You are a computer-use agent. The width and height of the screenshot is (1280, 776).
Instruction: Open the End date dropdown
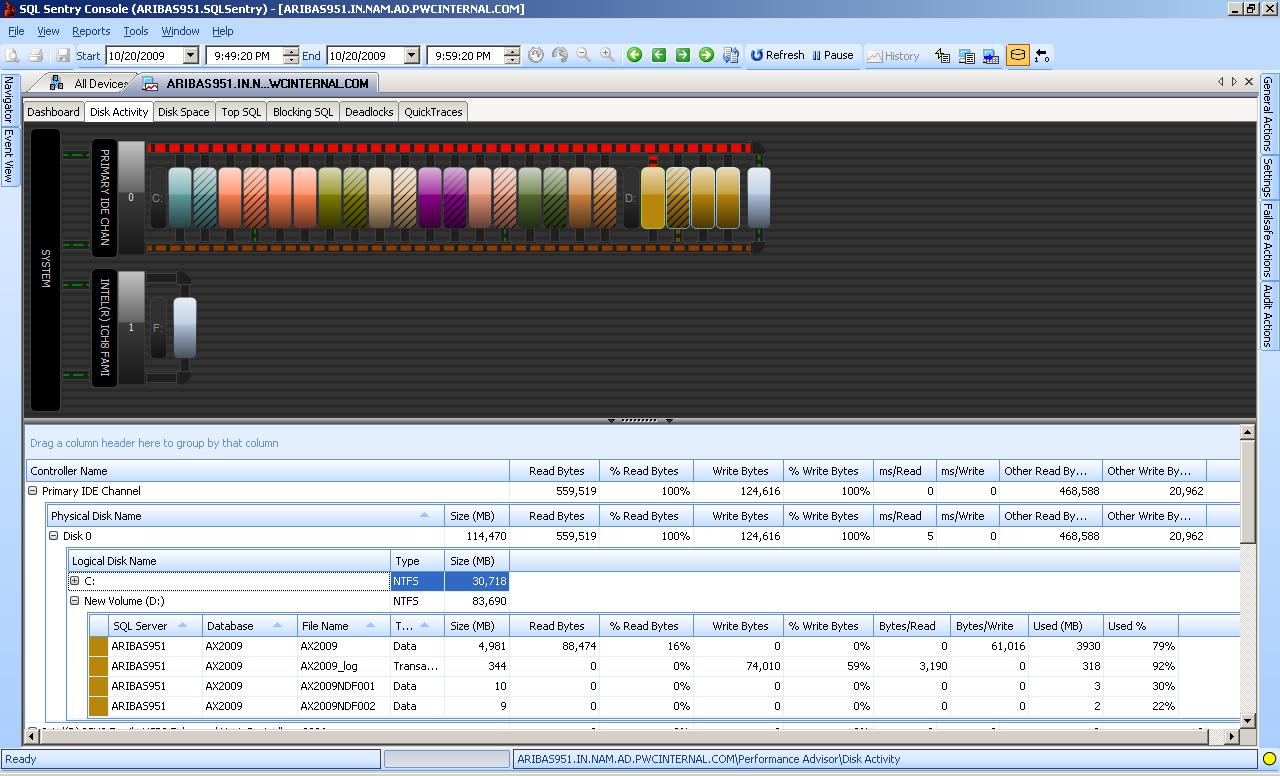point(411,56)
